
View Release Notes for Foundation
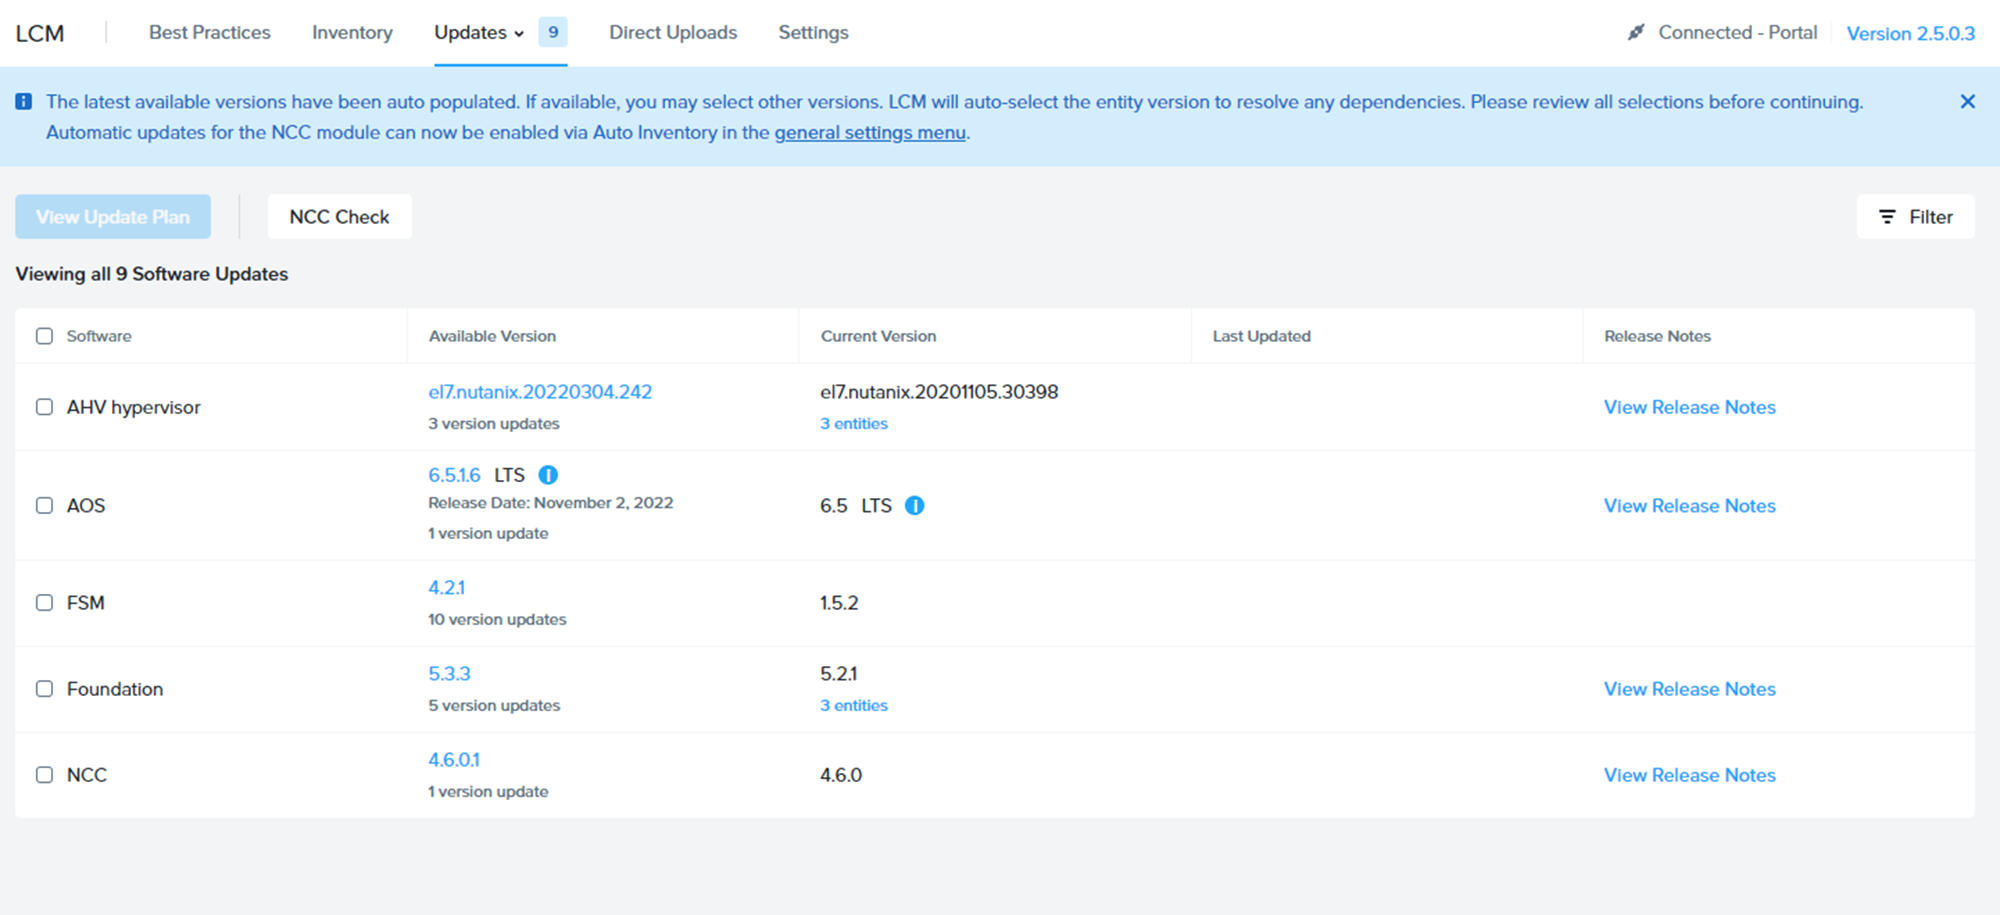pyautogui.click(x=1690, y=688)
